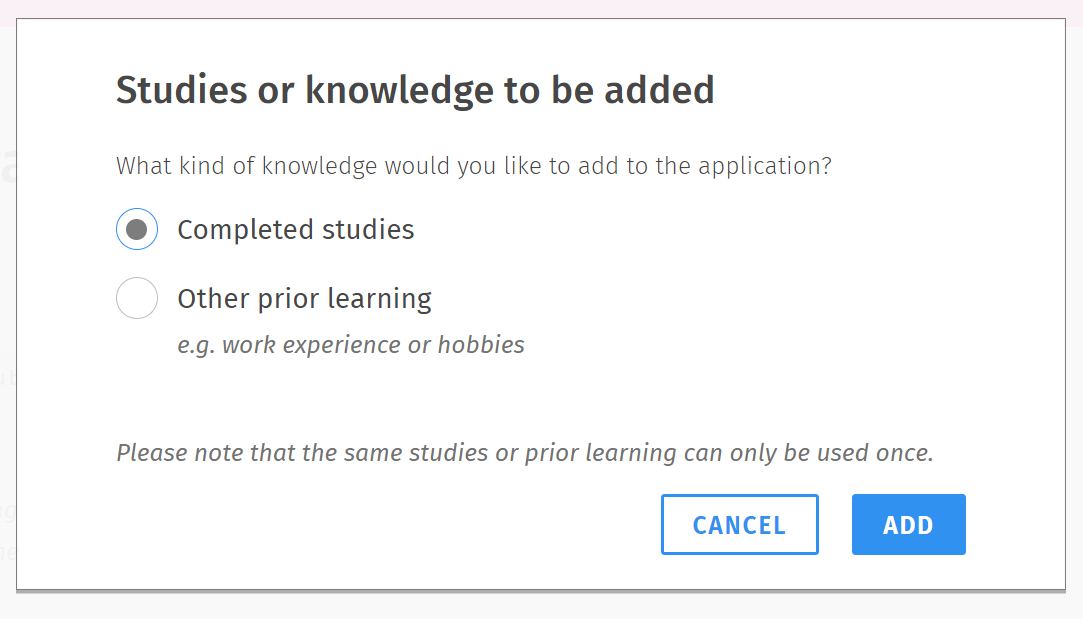The height and width of the screenshot is (619, 1083).
Task: Select the Completed studies radio button
Action: [x=137, y=230]
